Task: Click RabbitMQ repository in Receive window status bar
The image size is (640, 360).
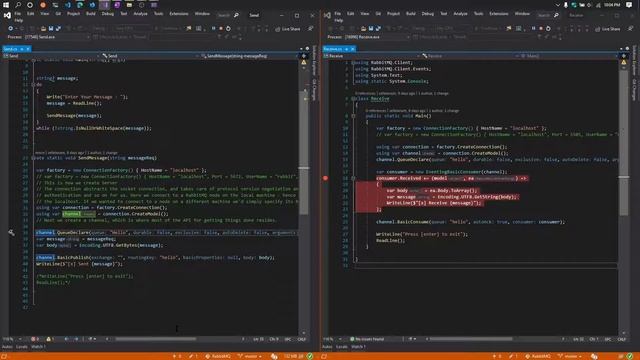Action: pyautogui.click(x=538, y=356)
